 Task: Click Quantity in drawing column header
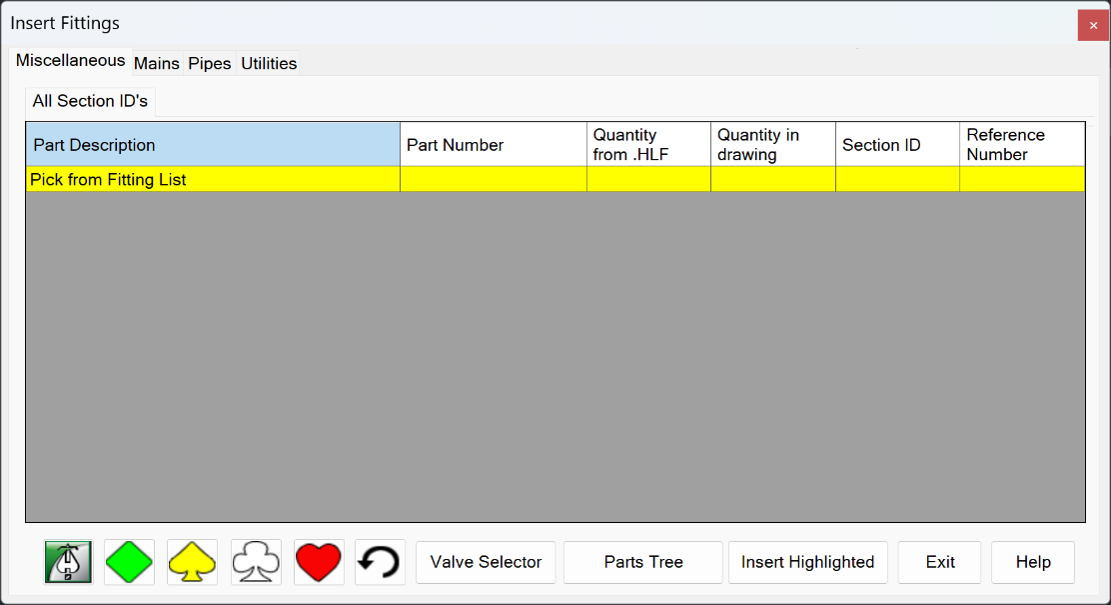click(x=773, y=145)
